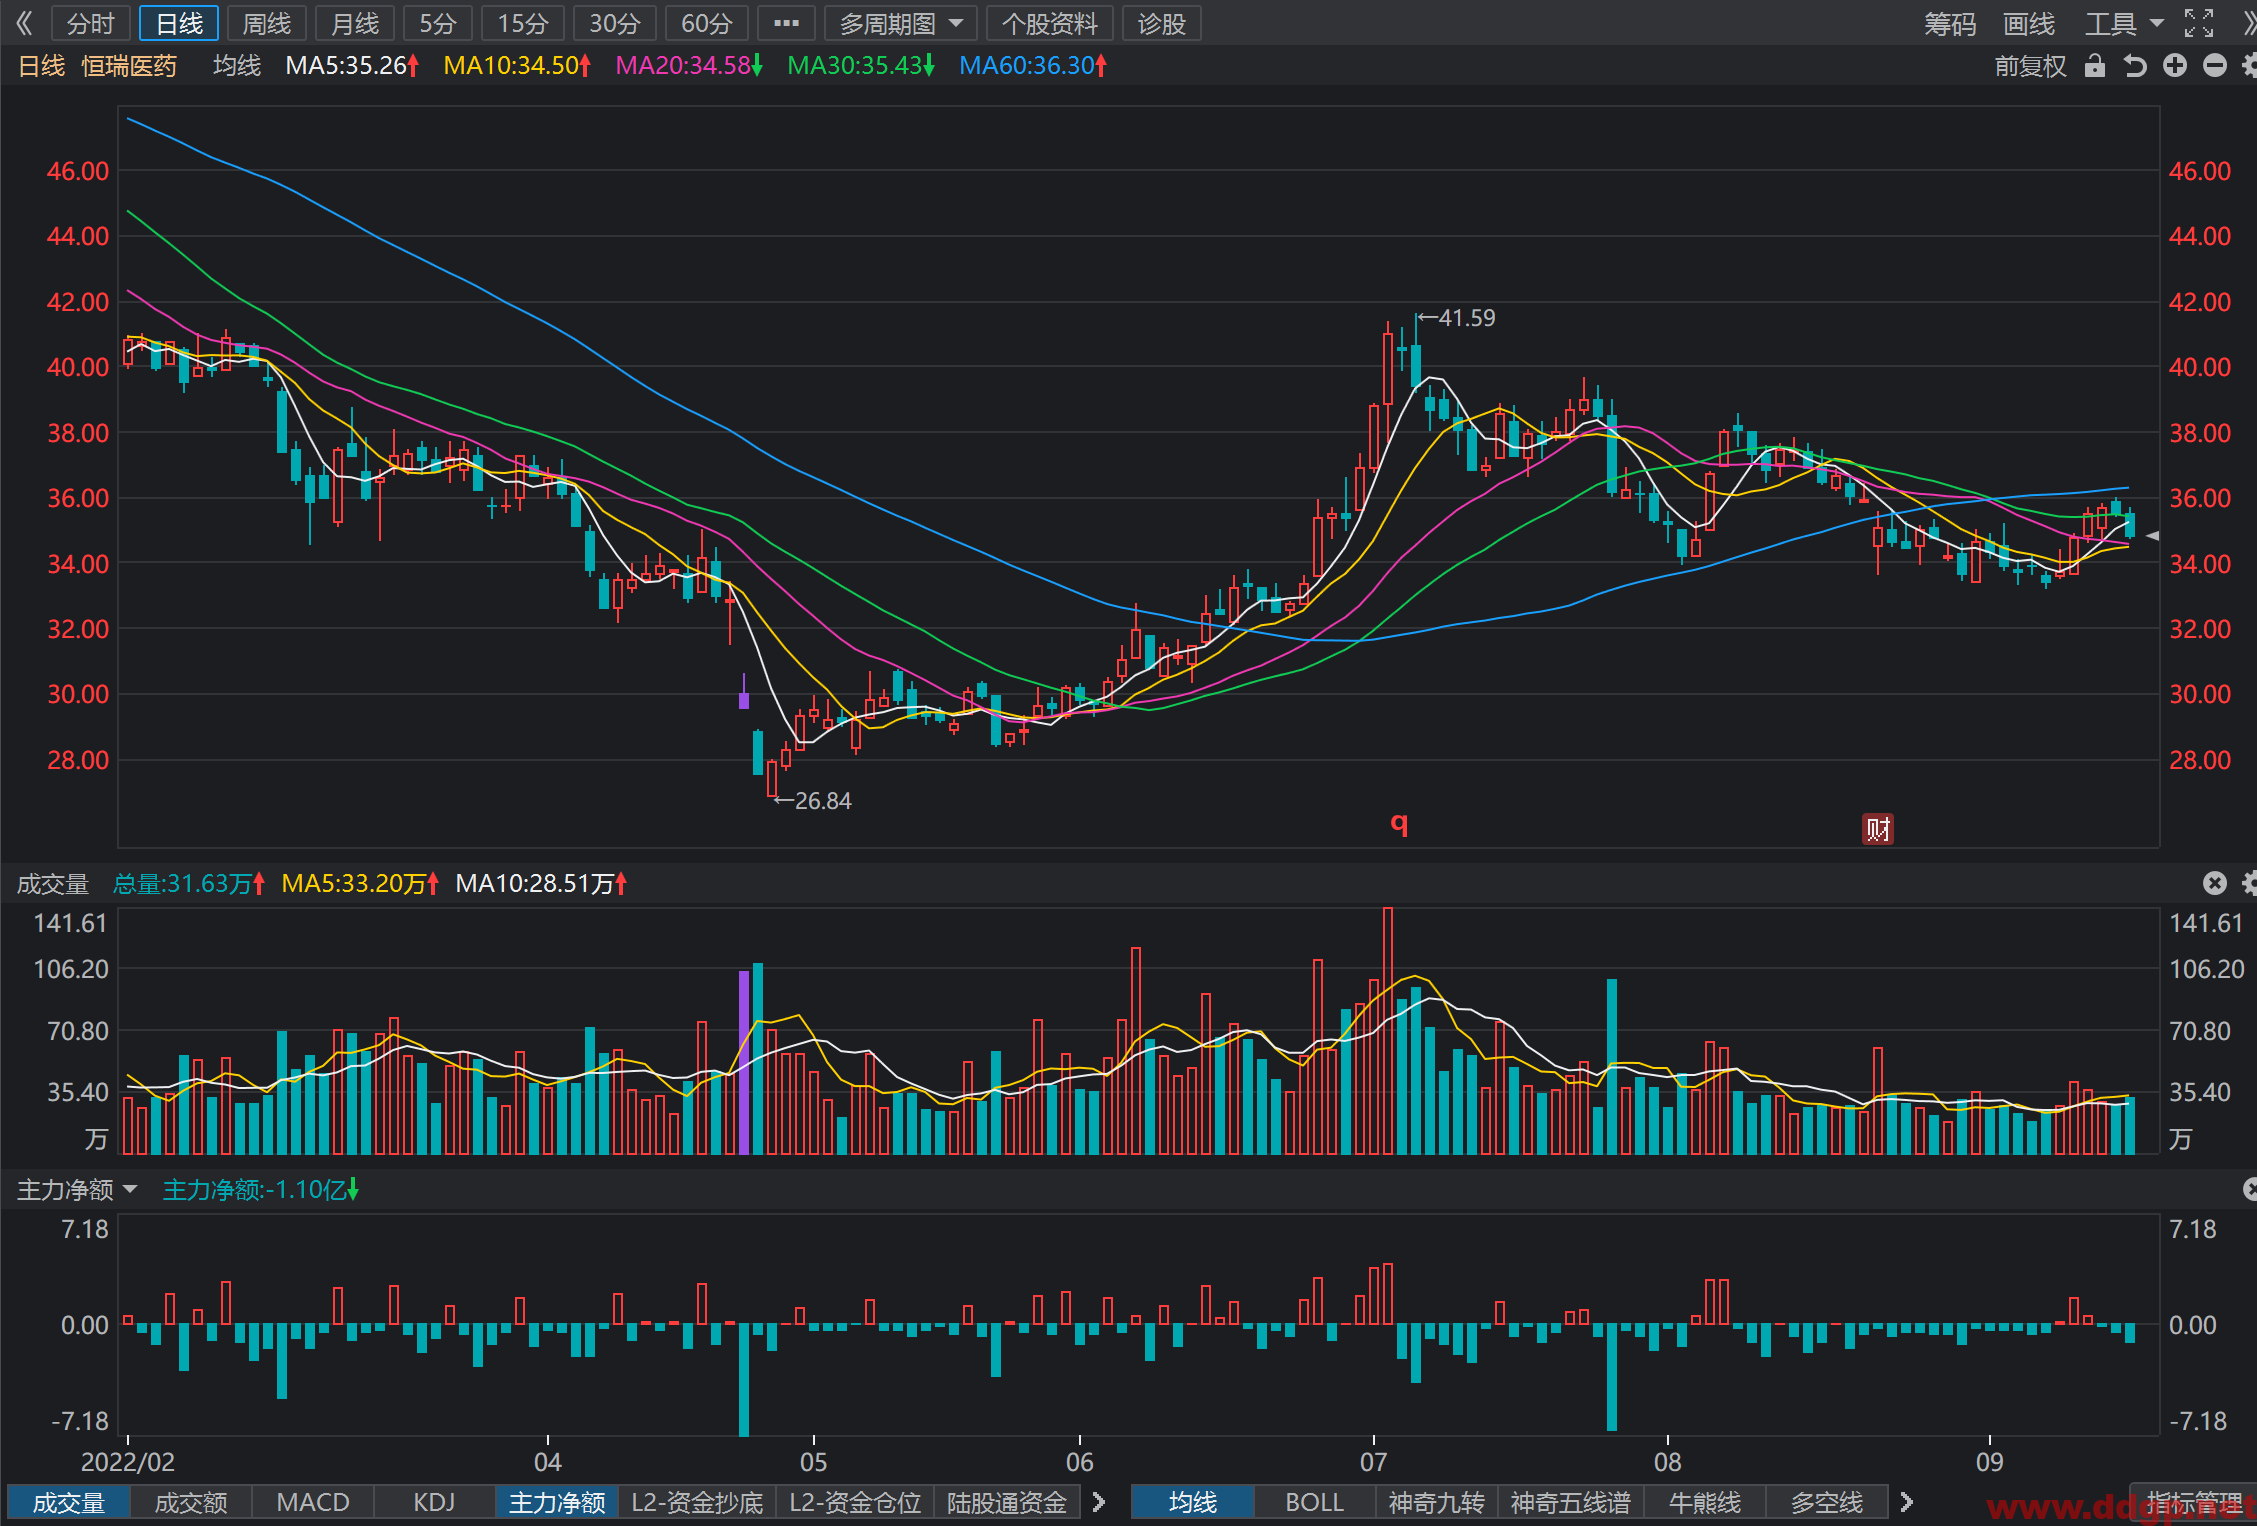The image size is (2257, 1526).
Task: Close the 成交量 volume panel
Action: (2215, 883)
